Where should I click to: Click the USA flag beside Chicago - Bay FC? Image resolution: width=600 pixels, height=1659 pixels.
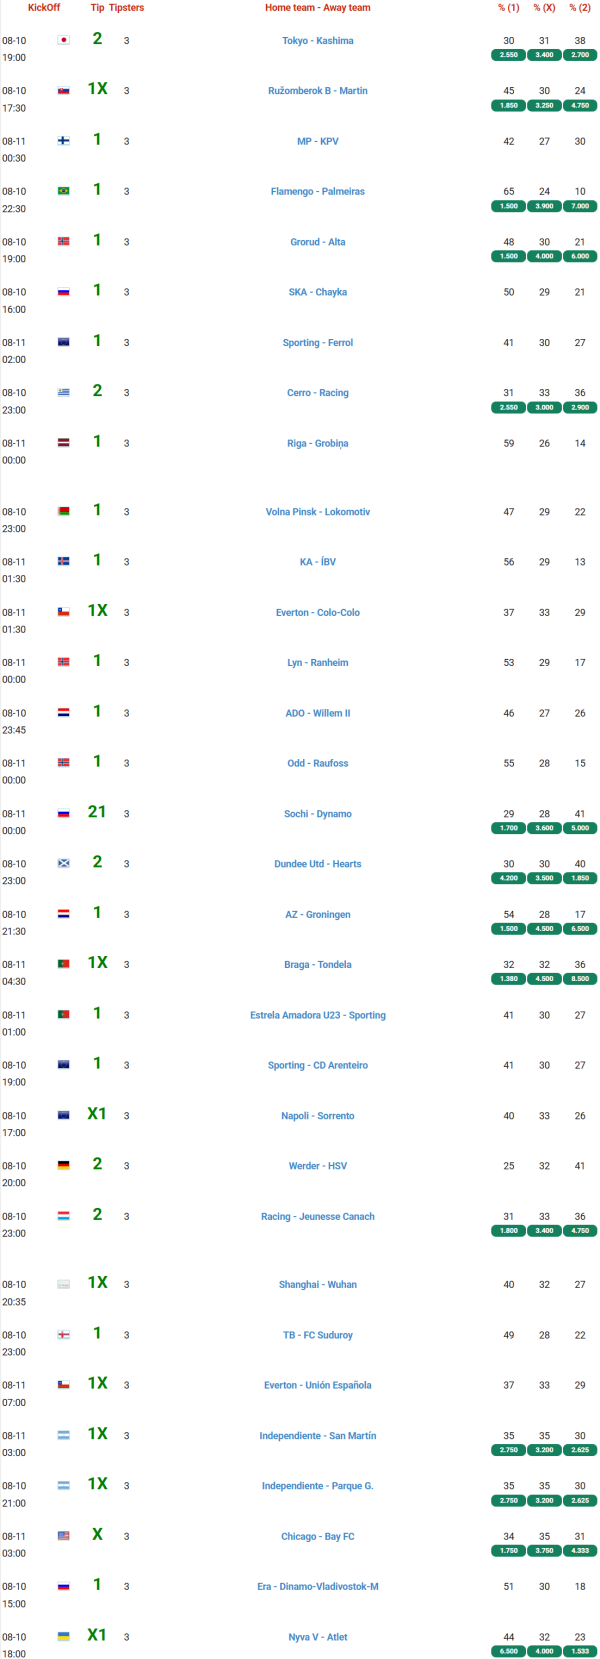pos(63,1536)
